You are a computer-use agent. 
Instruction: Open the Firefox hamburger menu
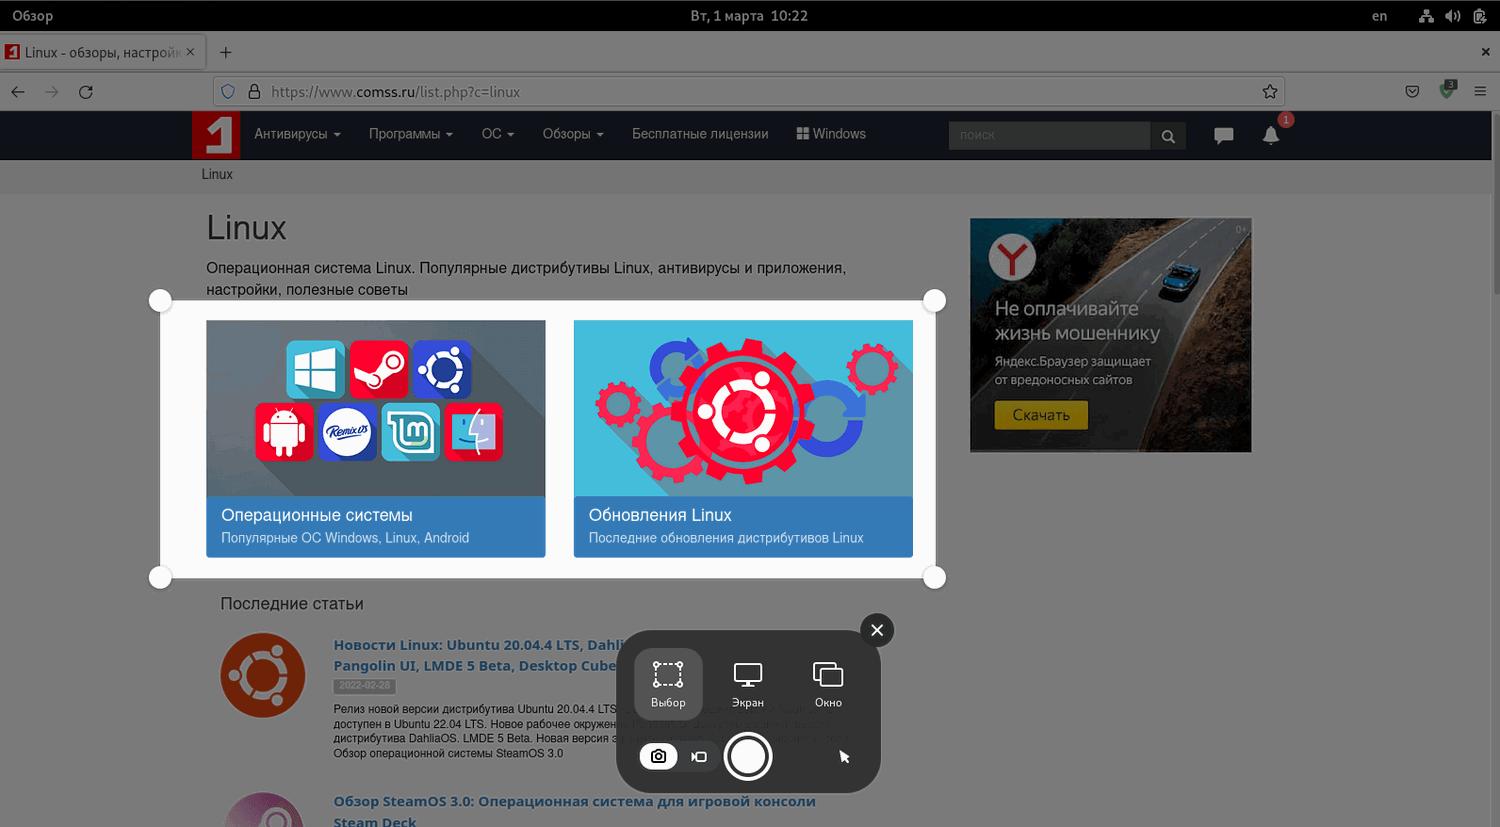1480,92
